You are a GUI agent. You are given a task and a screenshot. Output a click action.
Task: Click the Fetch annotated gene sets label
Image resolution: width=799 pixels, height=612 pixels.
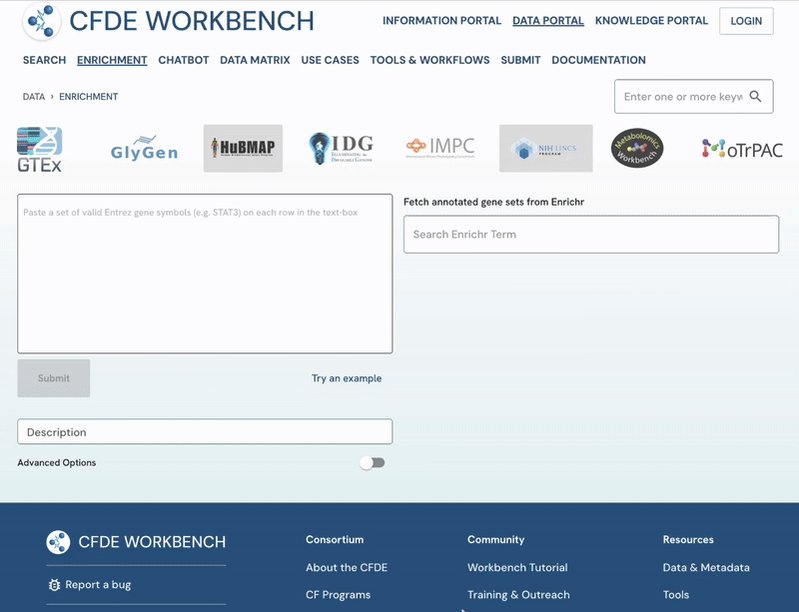click(494, 202)
